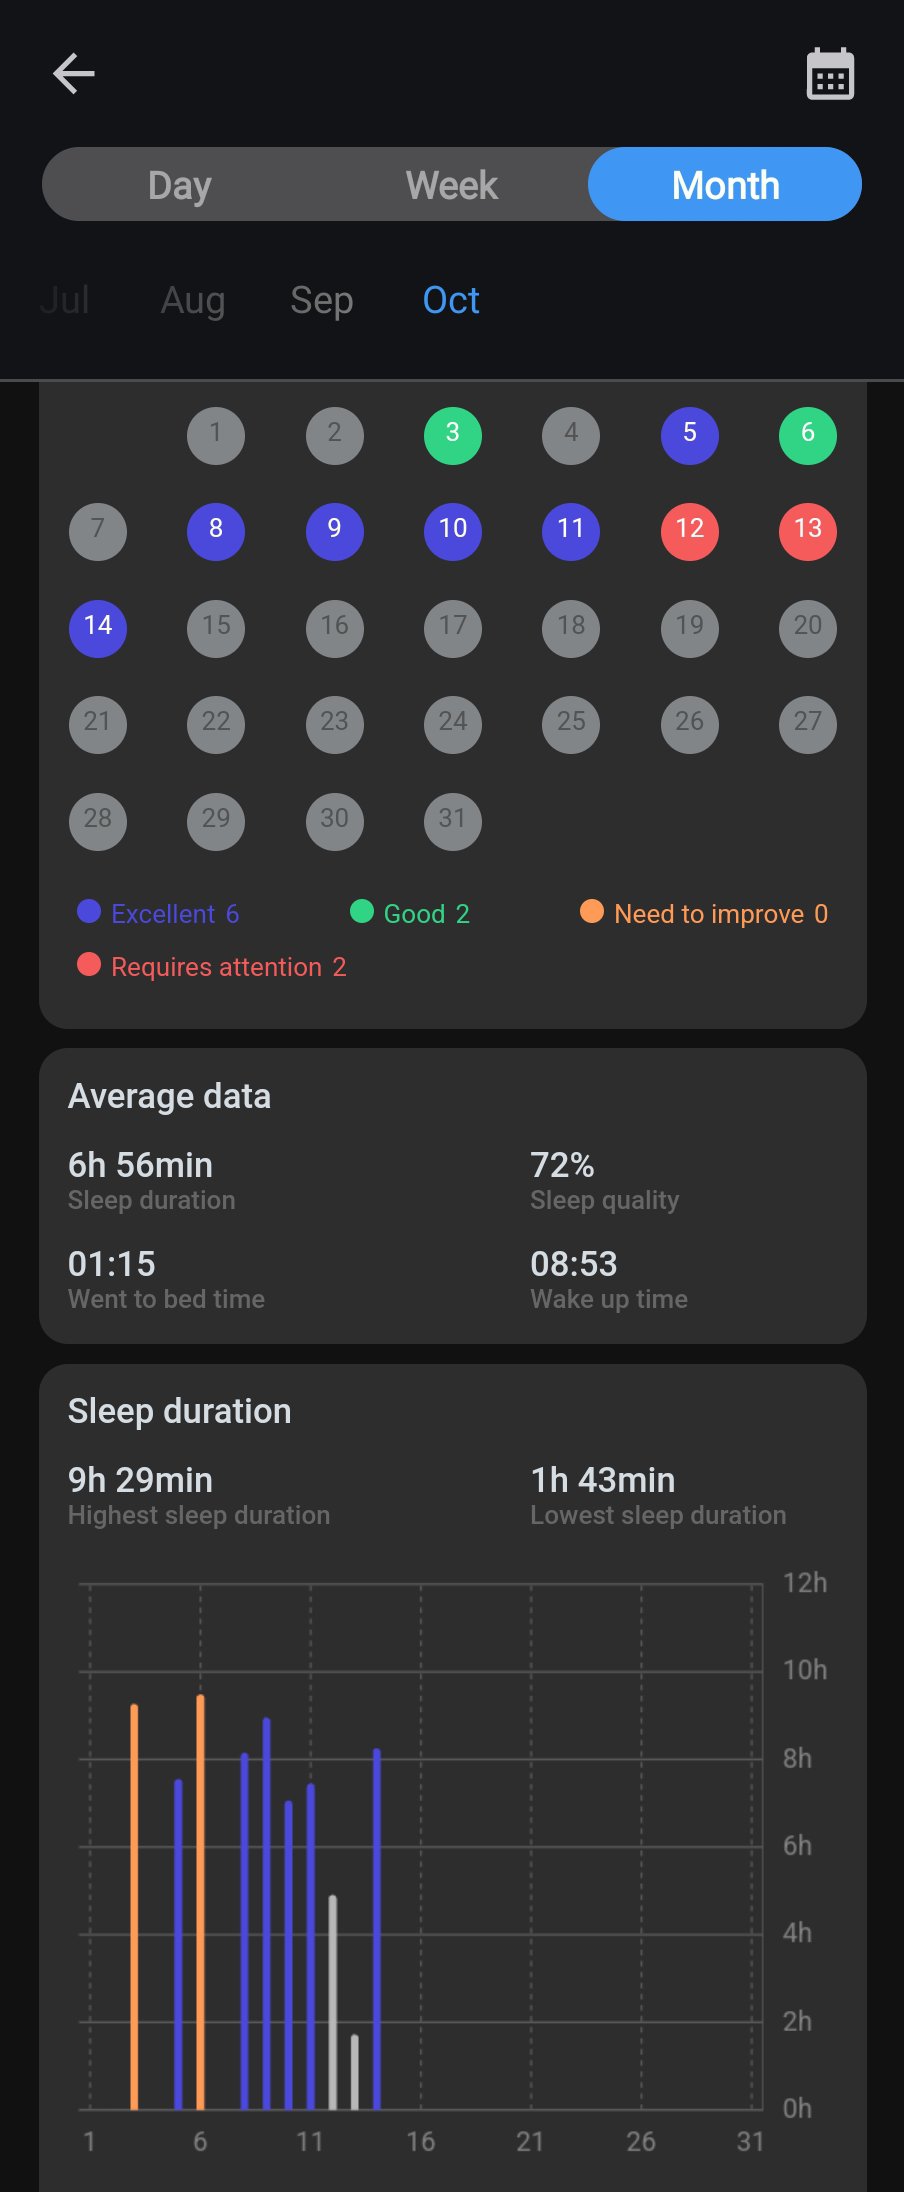Tap the Requires attention legend label
904x2192 pixels.
coord(217,967)
